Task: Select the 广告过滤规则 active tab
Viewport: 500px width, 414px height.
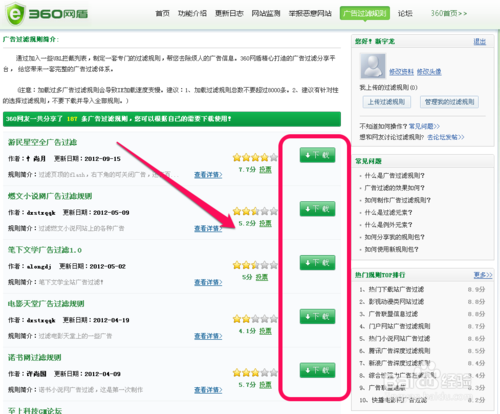Action: click(365, 13)
